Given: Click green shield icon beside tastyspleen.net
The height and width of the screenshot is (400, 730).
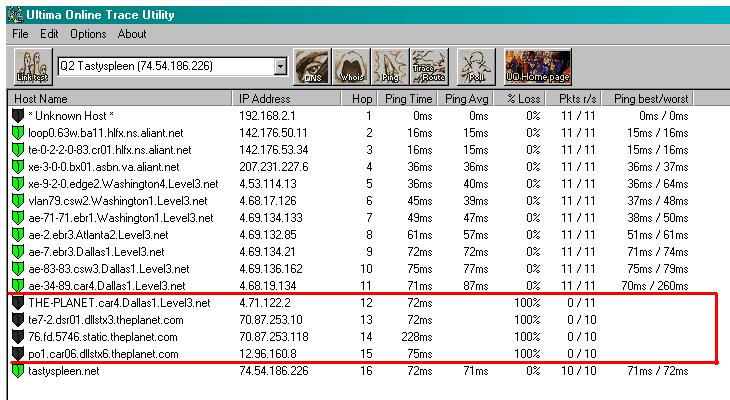Looking at the screenshot, I should [x=17, y=371].
